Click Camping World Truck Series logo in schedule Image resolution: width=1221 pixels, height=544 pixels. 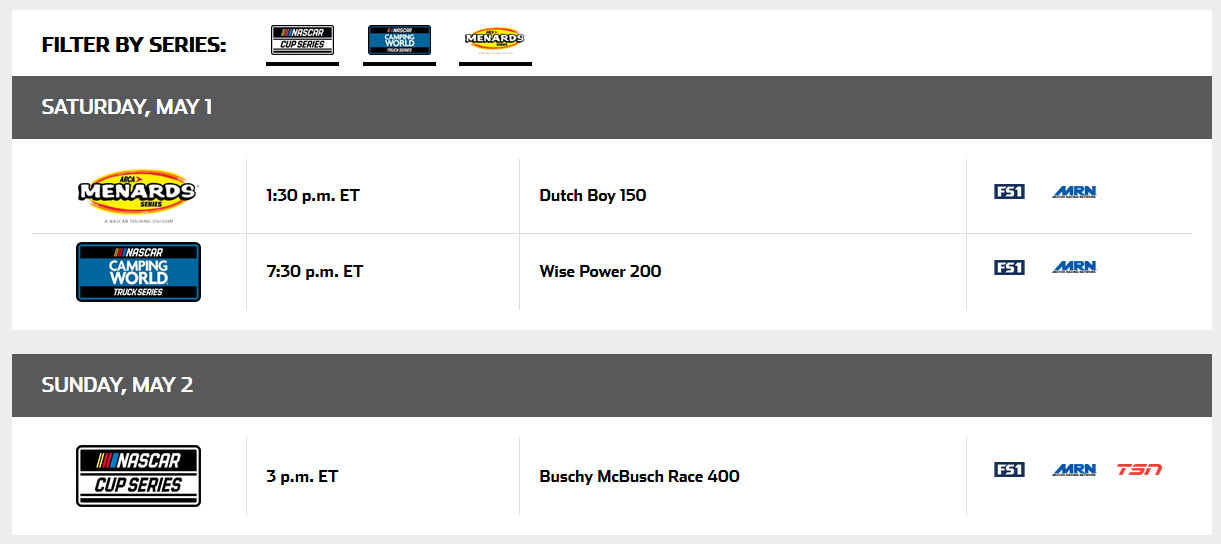click(138, 271)
